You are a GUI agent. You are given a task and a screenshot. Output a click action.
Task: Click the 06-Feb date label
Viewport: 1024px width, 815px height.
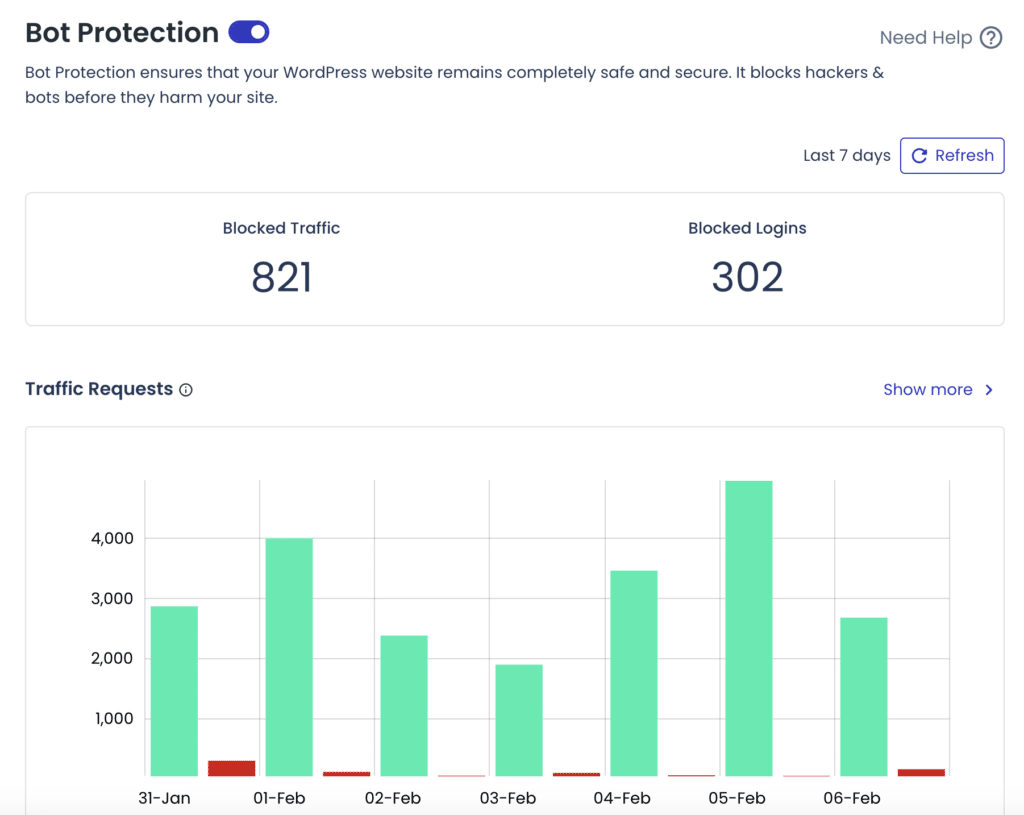click(x=852, y=798)
